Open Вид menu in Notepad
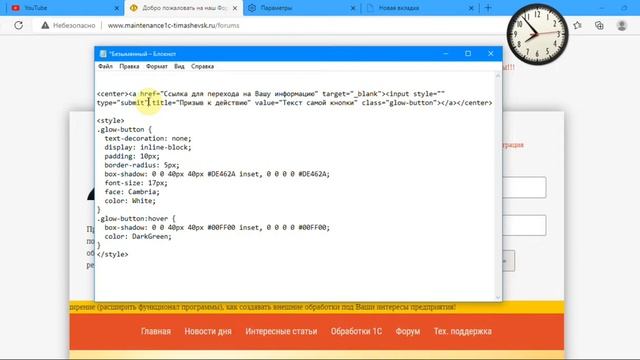Screen dimensions: 640x360 [179, 66]
